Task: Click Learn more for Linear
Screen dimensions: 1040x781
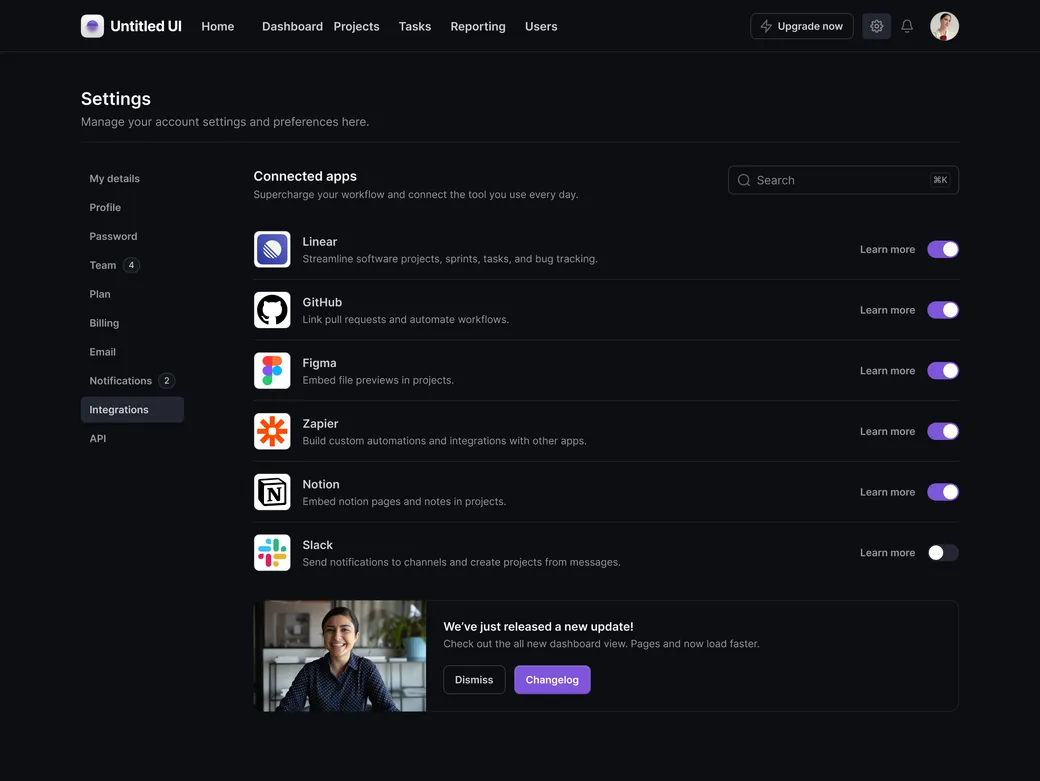Action: click(887, 249)
